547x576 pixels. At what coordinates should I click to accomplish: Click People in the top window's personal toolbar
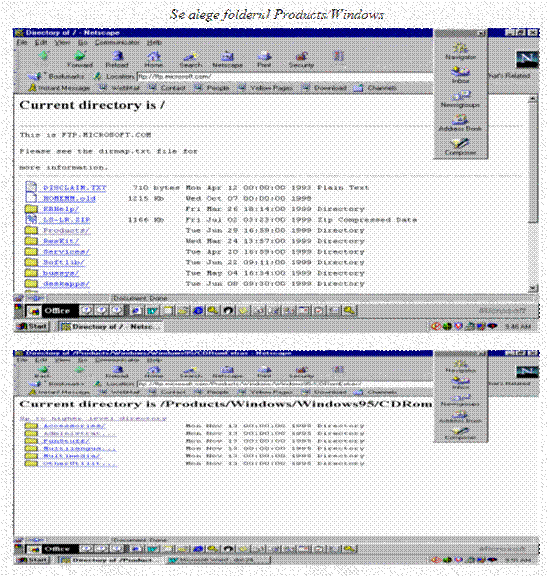point(212,88)
